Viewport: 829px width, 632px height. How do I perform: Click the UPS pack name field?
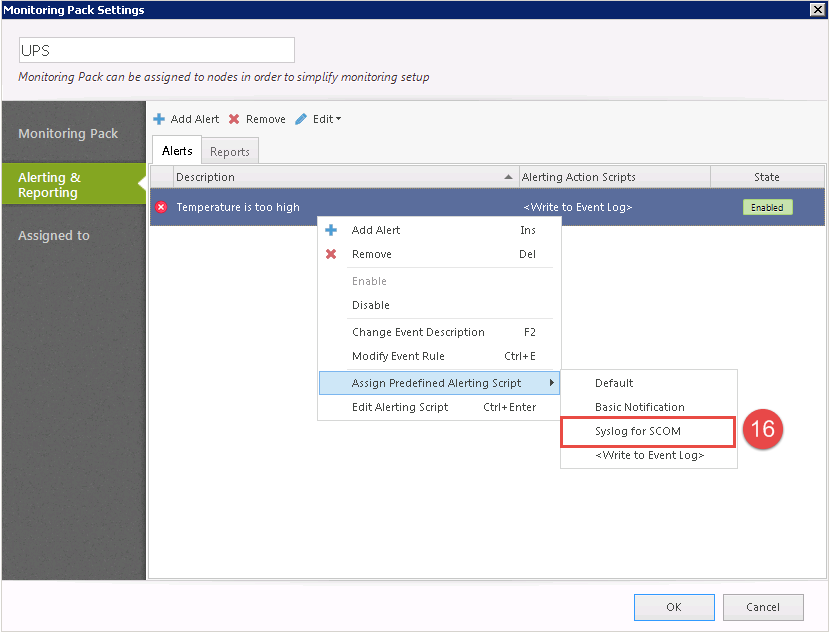click(156, 50)
